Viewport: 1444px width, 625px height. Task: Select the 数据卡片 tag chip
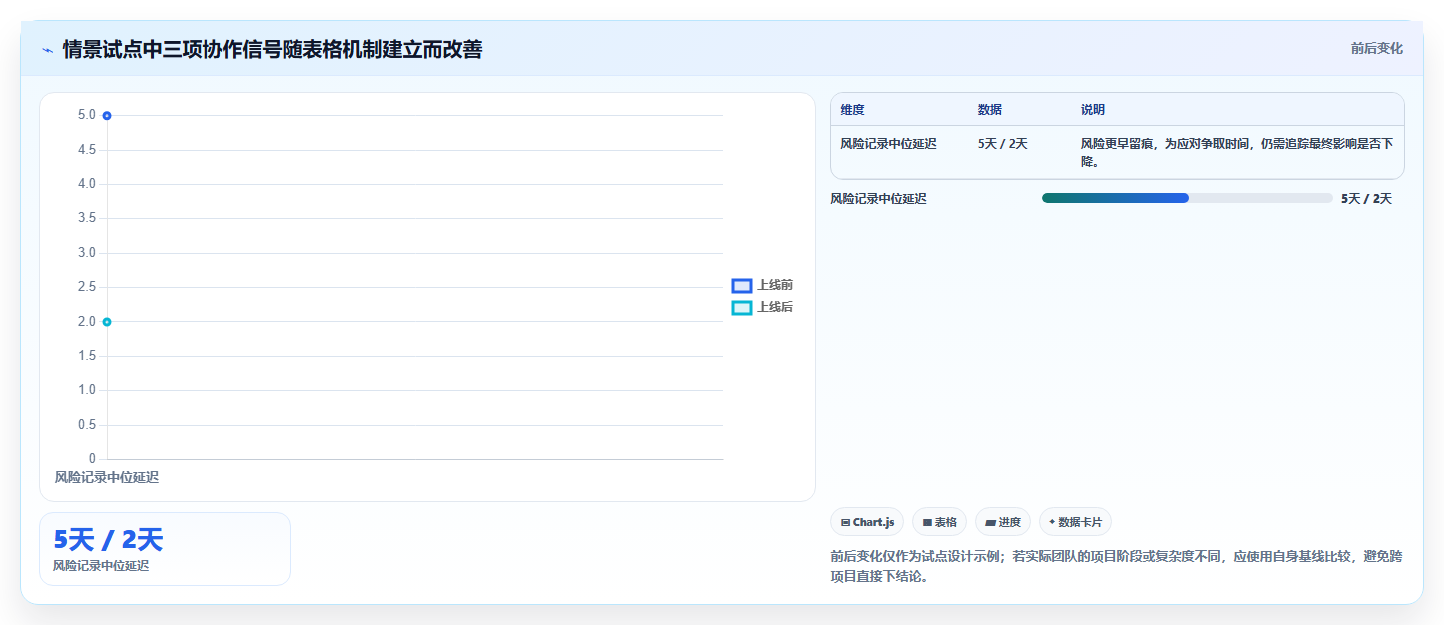pyautogui.click(x=1075, y=522)
